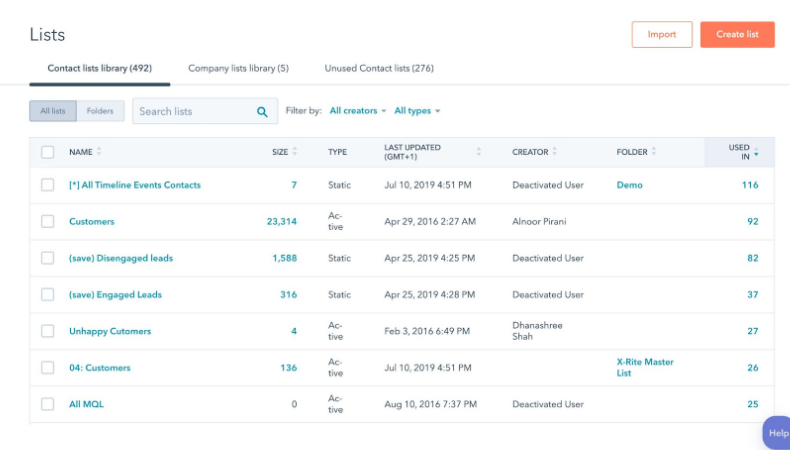Click size 23,314 for Customers
The height and width of the screenshot is (450, 790).
point(282,221)
